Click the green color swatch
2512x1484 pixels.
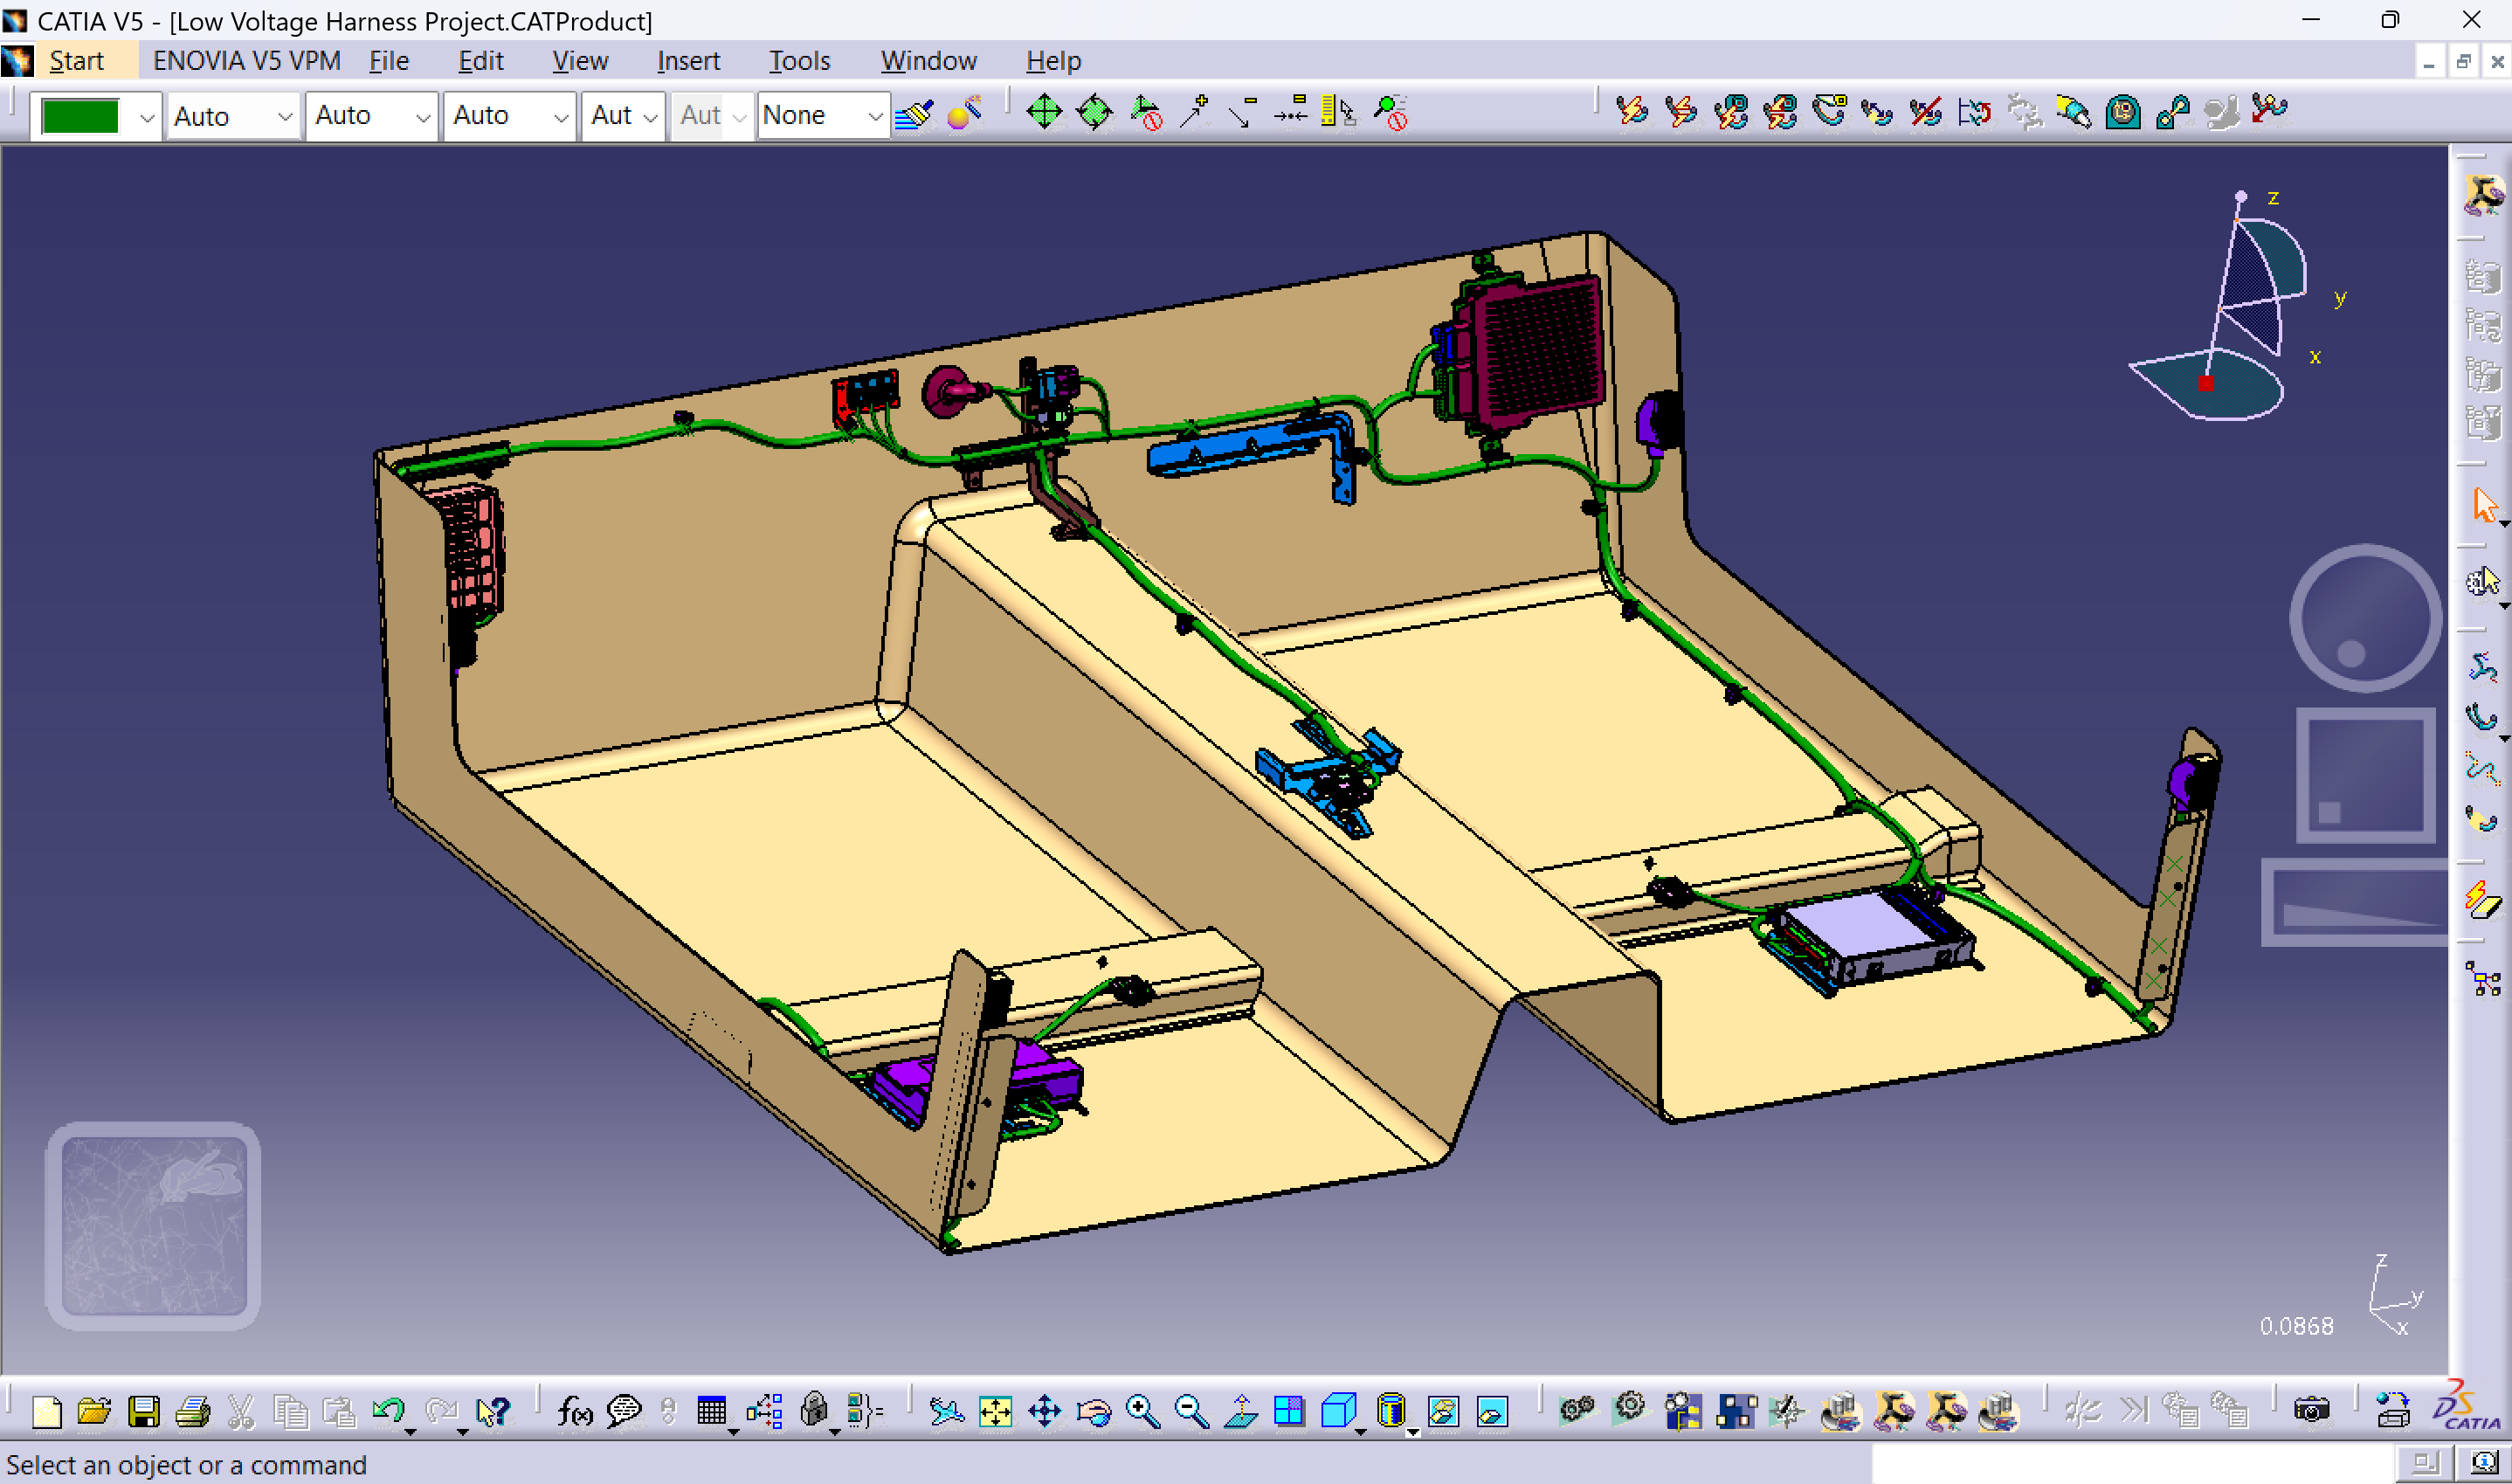pyautogui.click(x=81, y=117)
